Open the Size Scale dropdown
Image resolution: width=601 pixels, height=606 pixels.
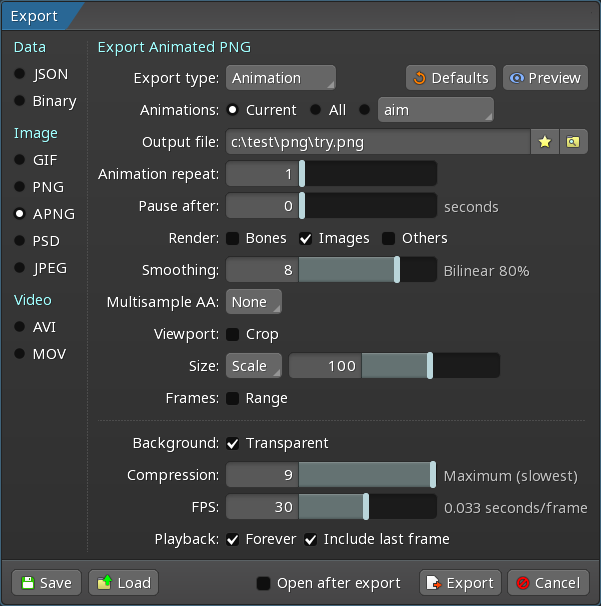coord(254,366)
